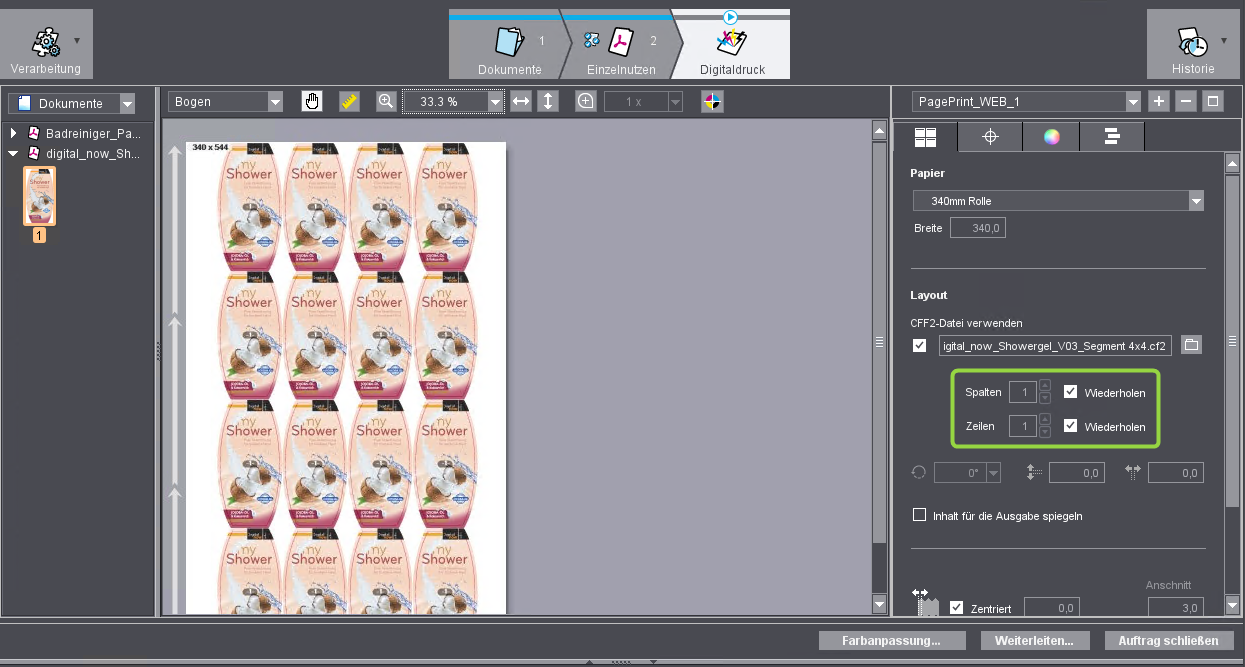The height and width of the screenshot is (667, 1245).
Task: Select the zoom magnifier tool
Action: click(x=386, y=100)
